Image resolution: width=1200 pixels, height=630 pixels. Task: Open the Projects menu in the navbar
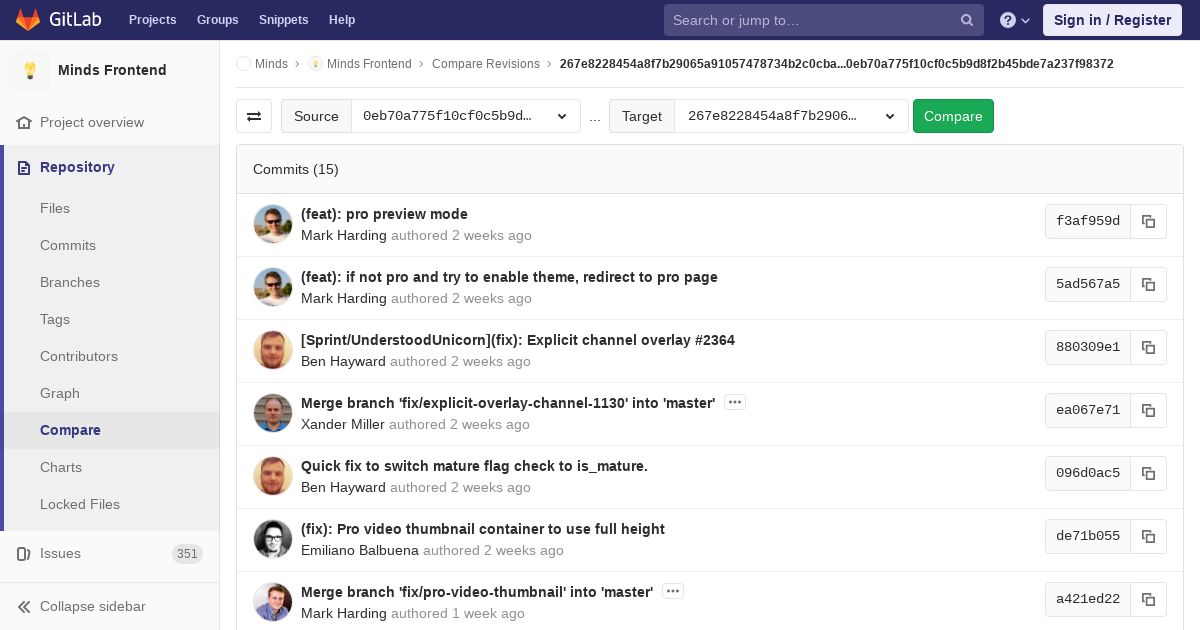(153, 20)
